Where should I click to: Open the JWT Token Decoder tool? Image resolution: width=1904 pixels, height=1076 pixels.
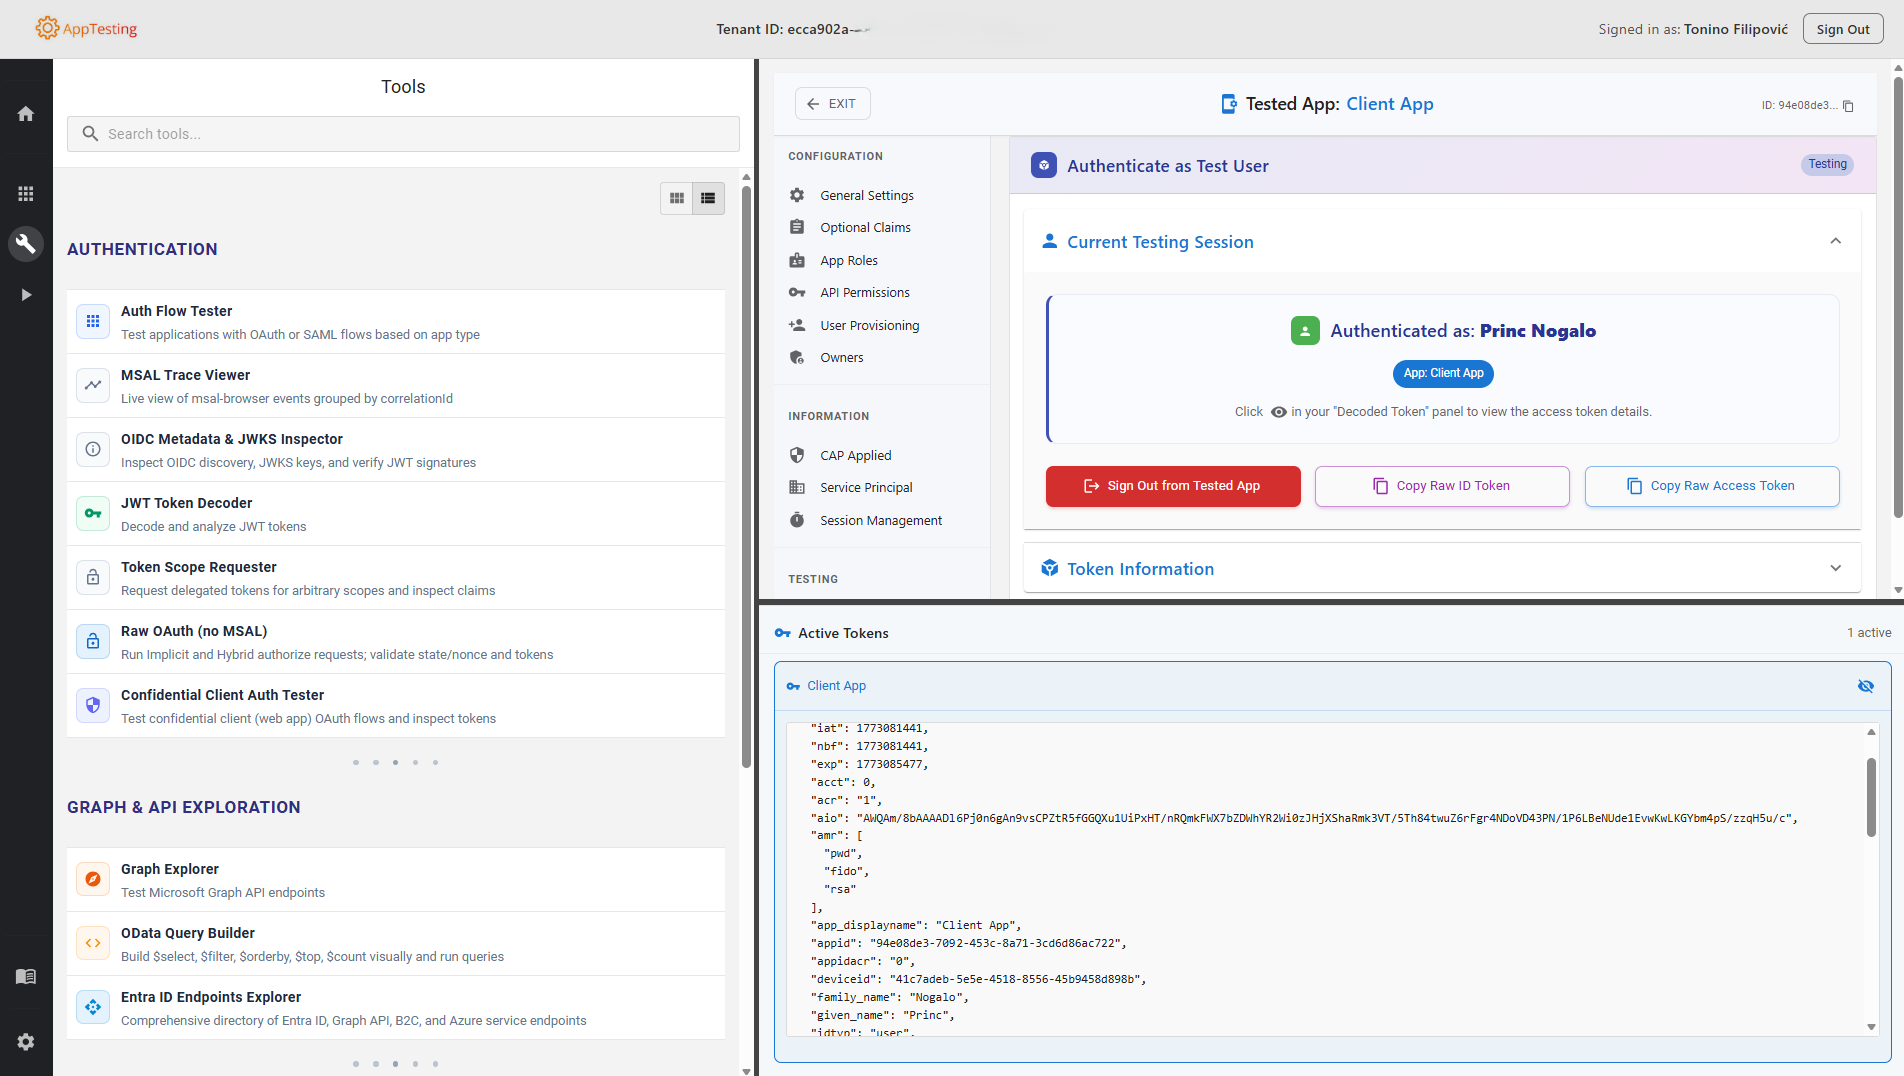pyautogui.click(x=185, y=513)
